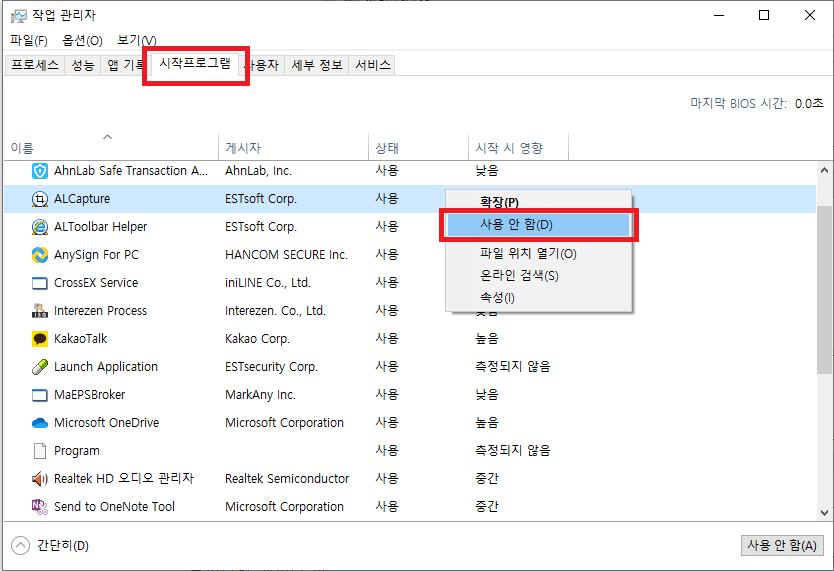This screenshot has width=834, height=571.
Task: Select the Microsoft OneDrive row name
Action: tap(106, 423)
